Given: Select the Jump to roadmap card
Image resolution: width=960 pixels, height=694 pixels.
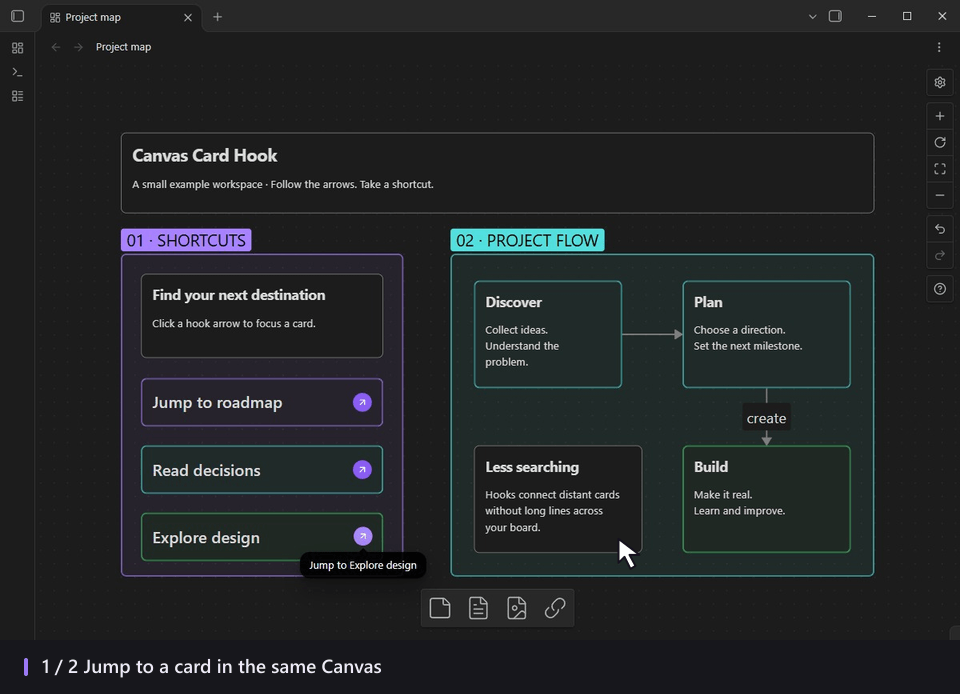Looking at the screenshot, I should (x=262, y=402).
